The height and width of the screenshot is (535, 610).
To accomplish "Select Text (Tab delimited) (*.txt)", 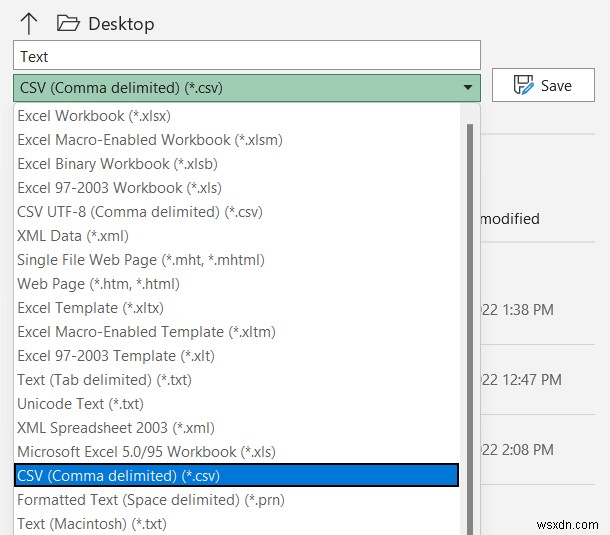I will (237, 380).
